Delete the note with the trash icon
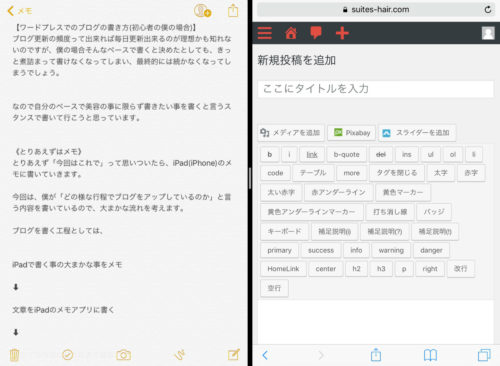 (14, 355)
